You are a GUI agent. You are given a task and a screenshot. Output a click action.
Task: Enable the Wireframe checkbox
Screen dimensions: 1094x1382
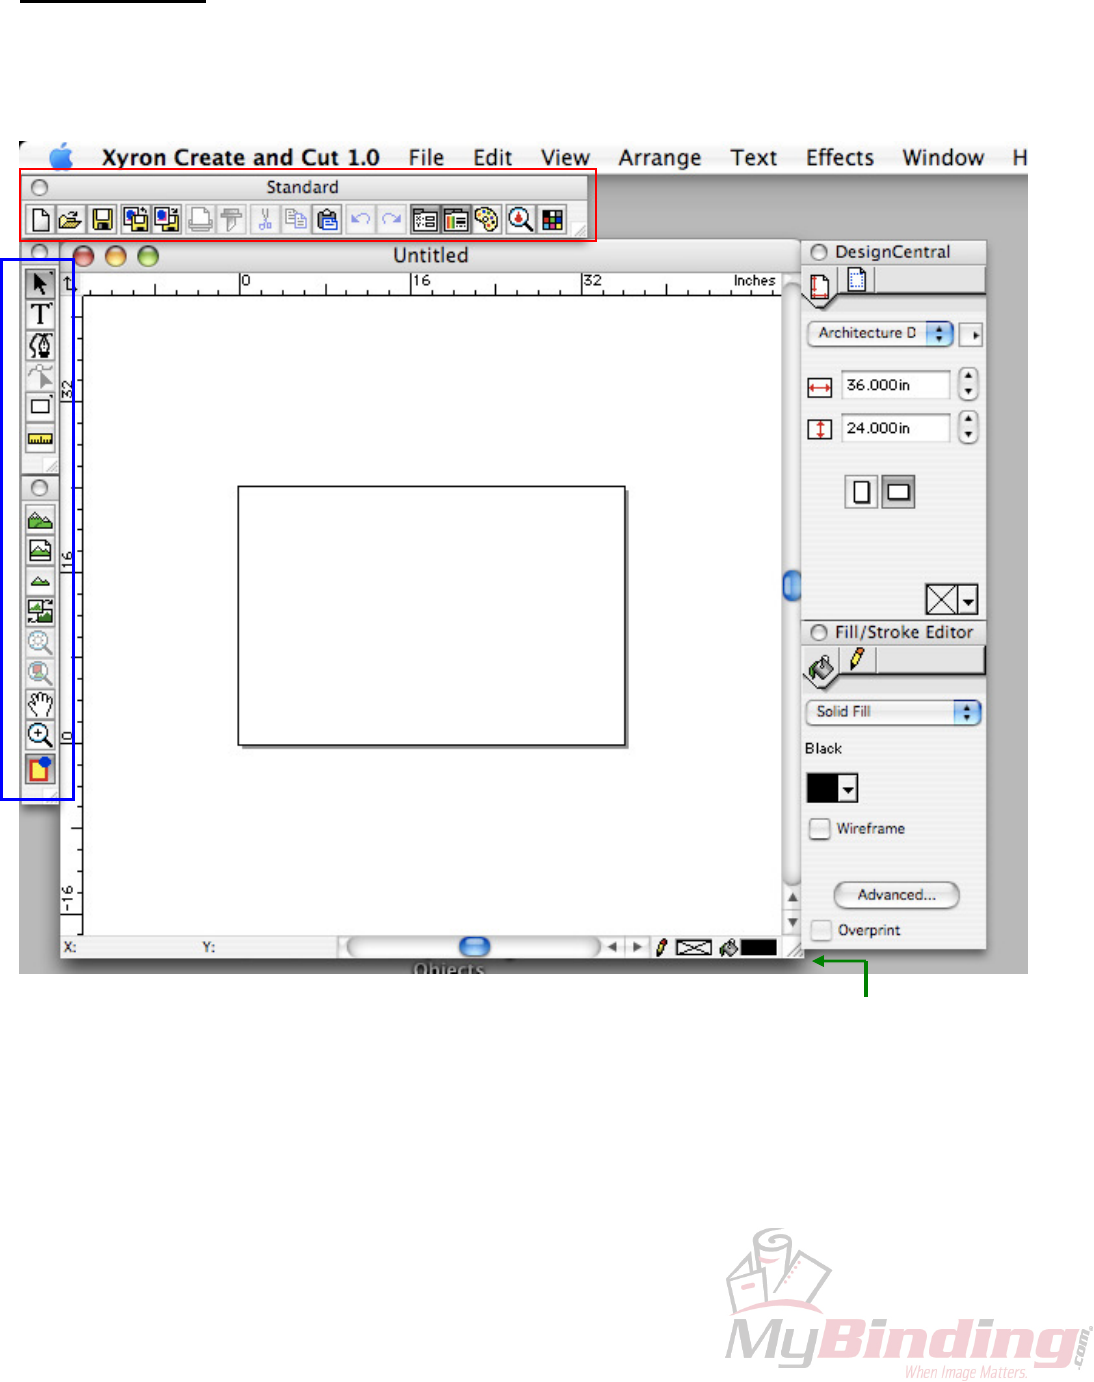pos(820,829)
